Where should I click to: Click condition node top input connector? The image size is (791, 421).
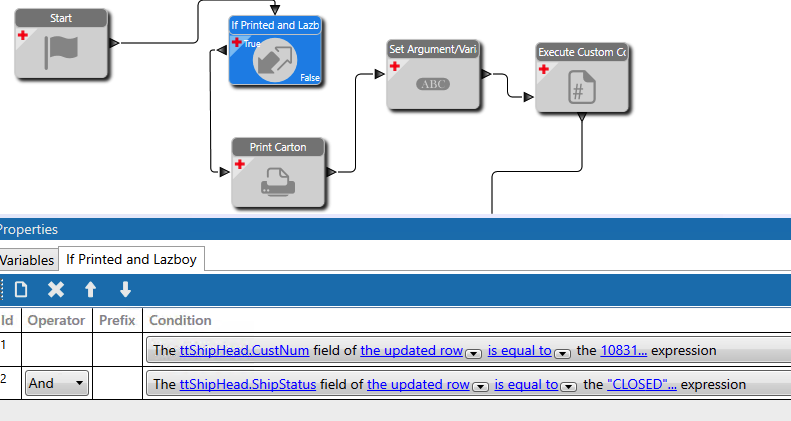click(275, 10)
